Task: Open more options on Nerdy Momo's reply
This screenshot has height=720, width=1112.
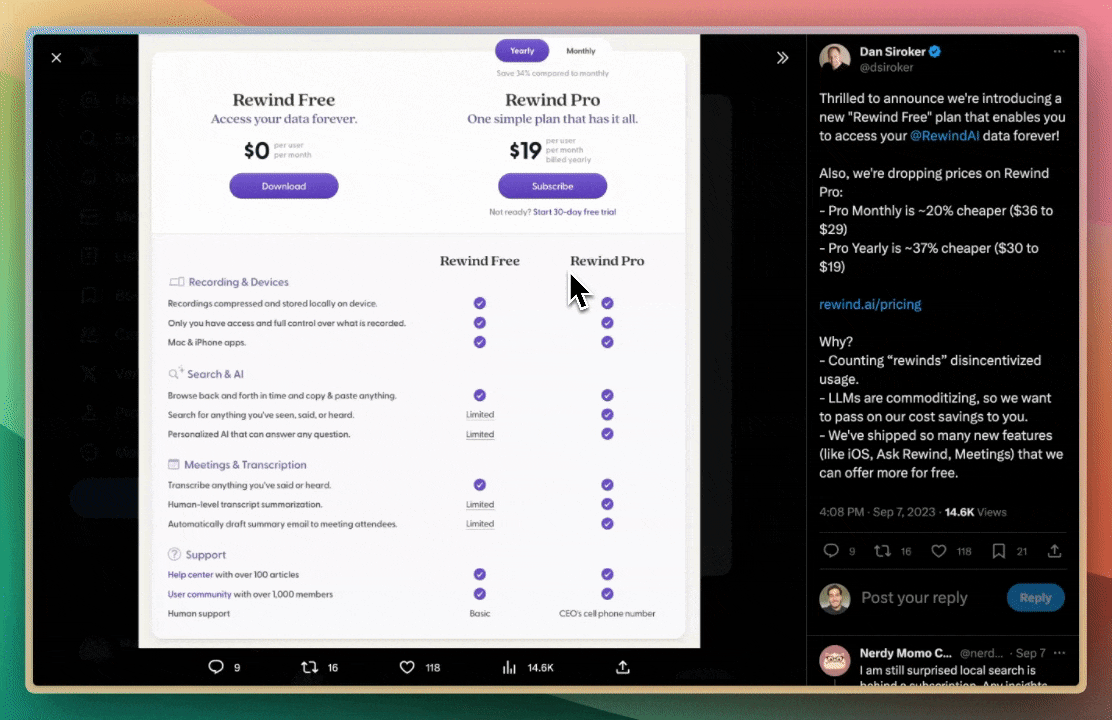Action: click(1059, 653)
